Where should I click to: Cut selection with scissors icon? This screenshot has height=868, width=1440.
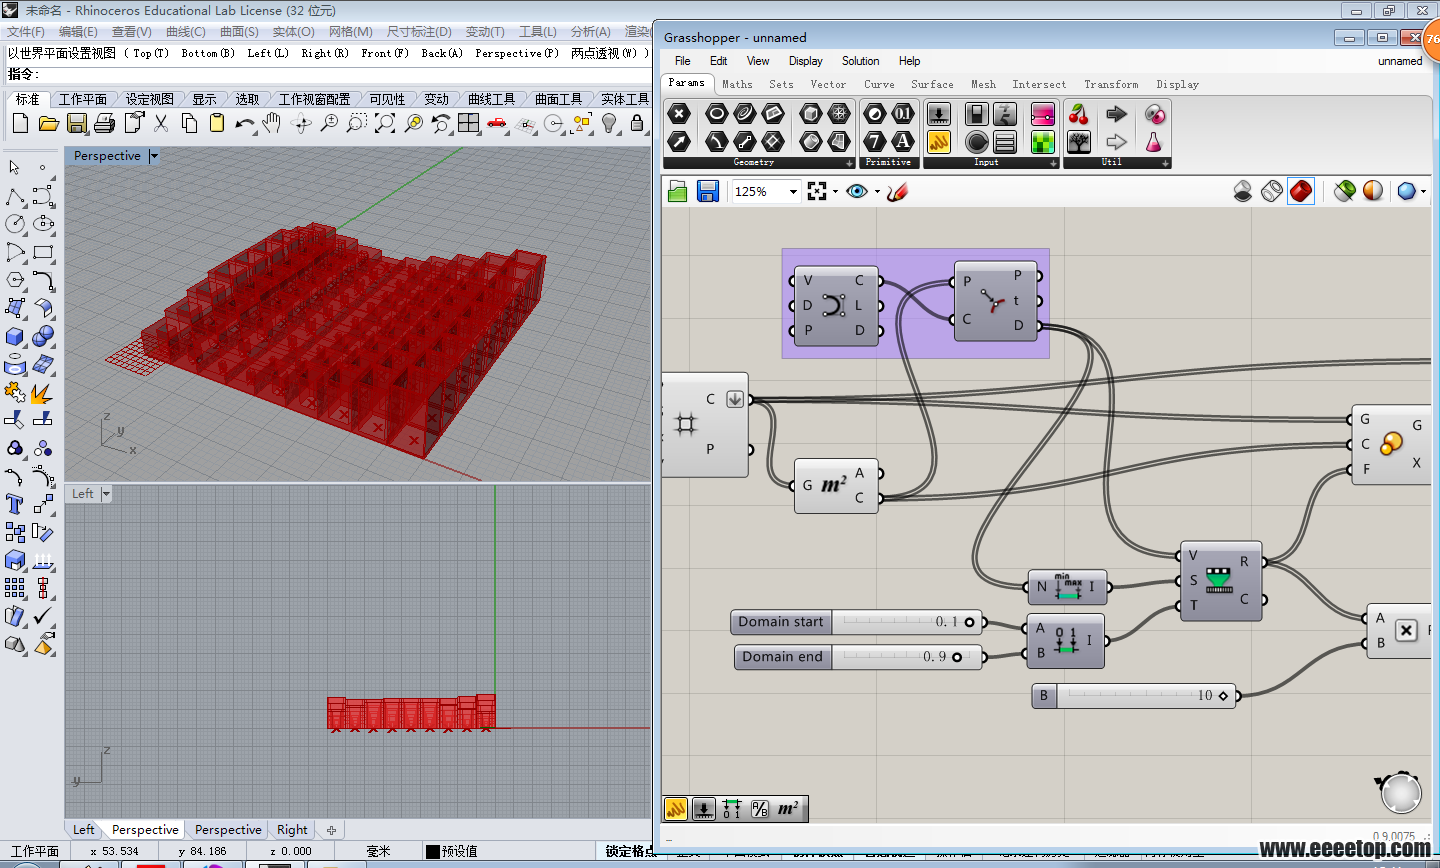[161, 123]
